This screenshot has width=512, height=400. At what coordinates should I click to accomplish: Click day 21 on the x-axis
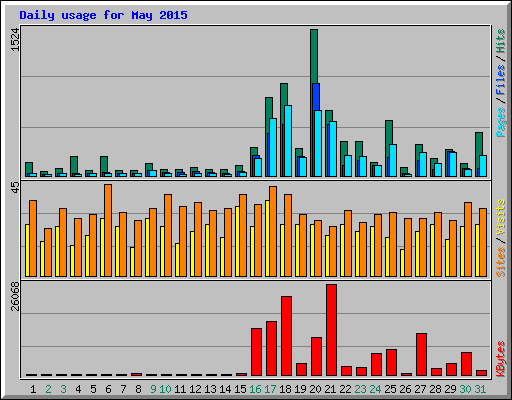[x=330, y=389]
